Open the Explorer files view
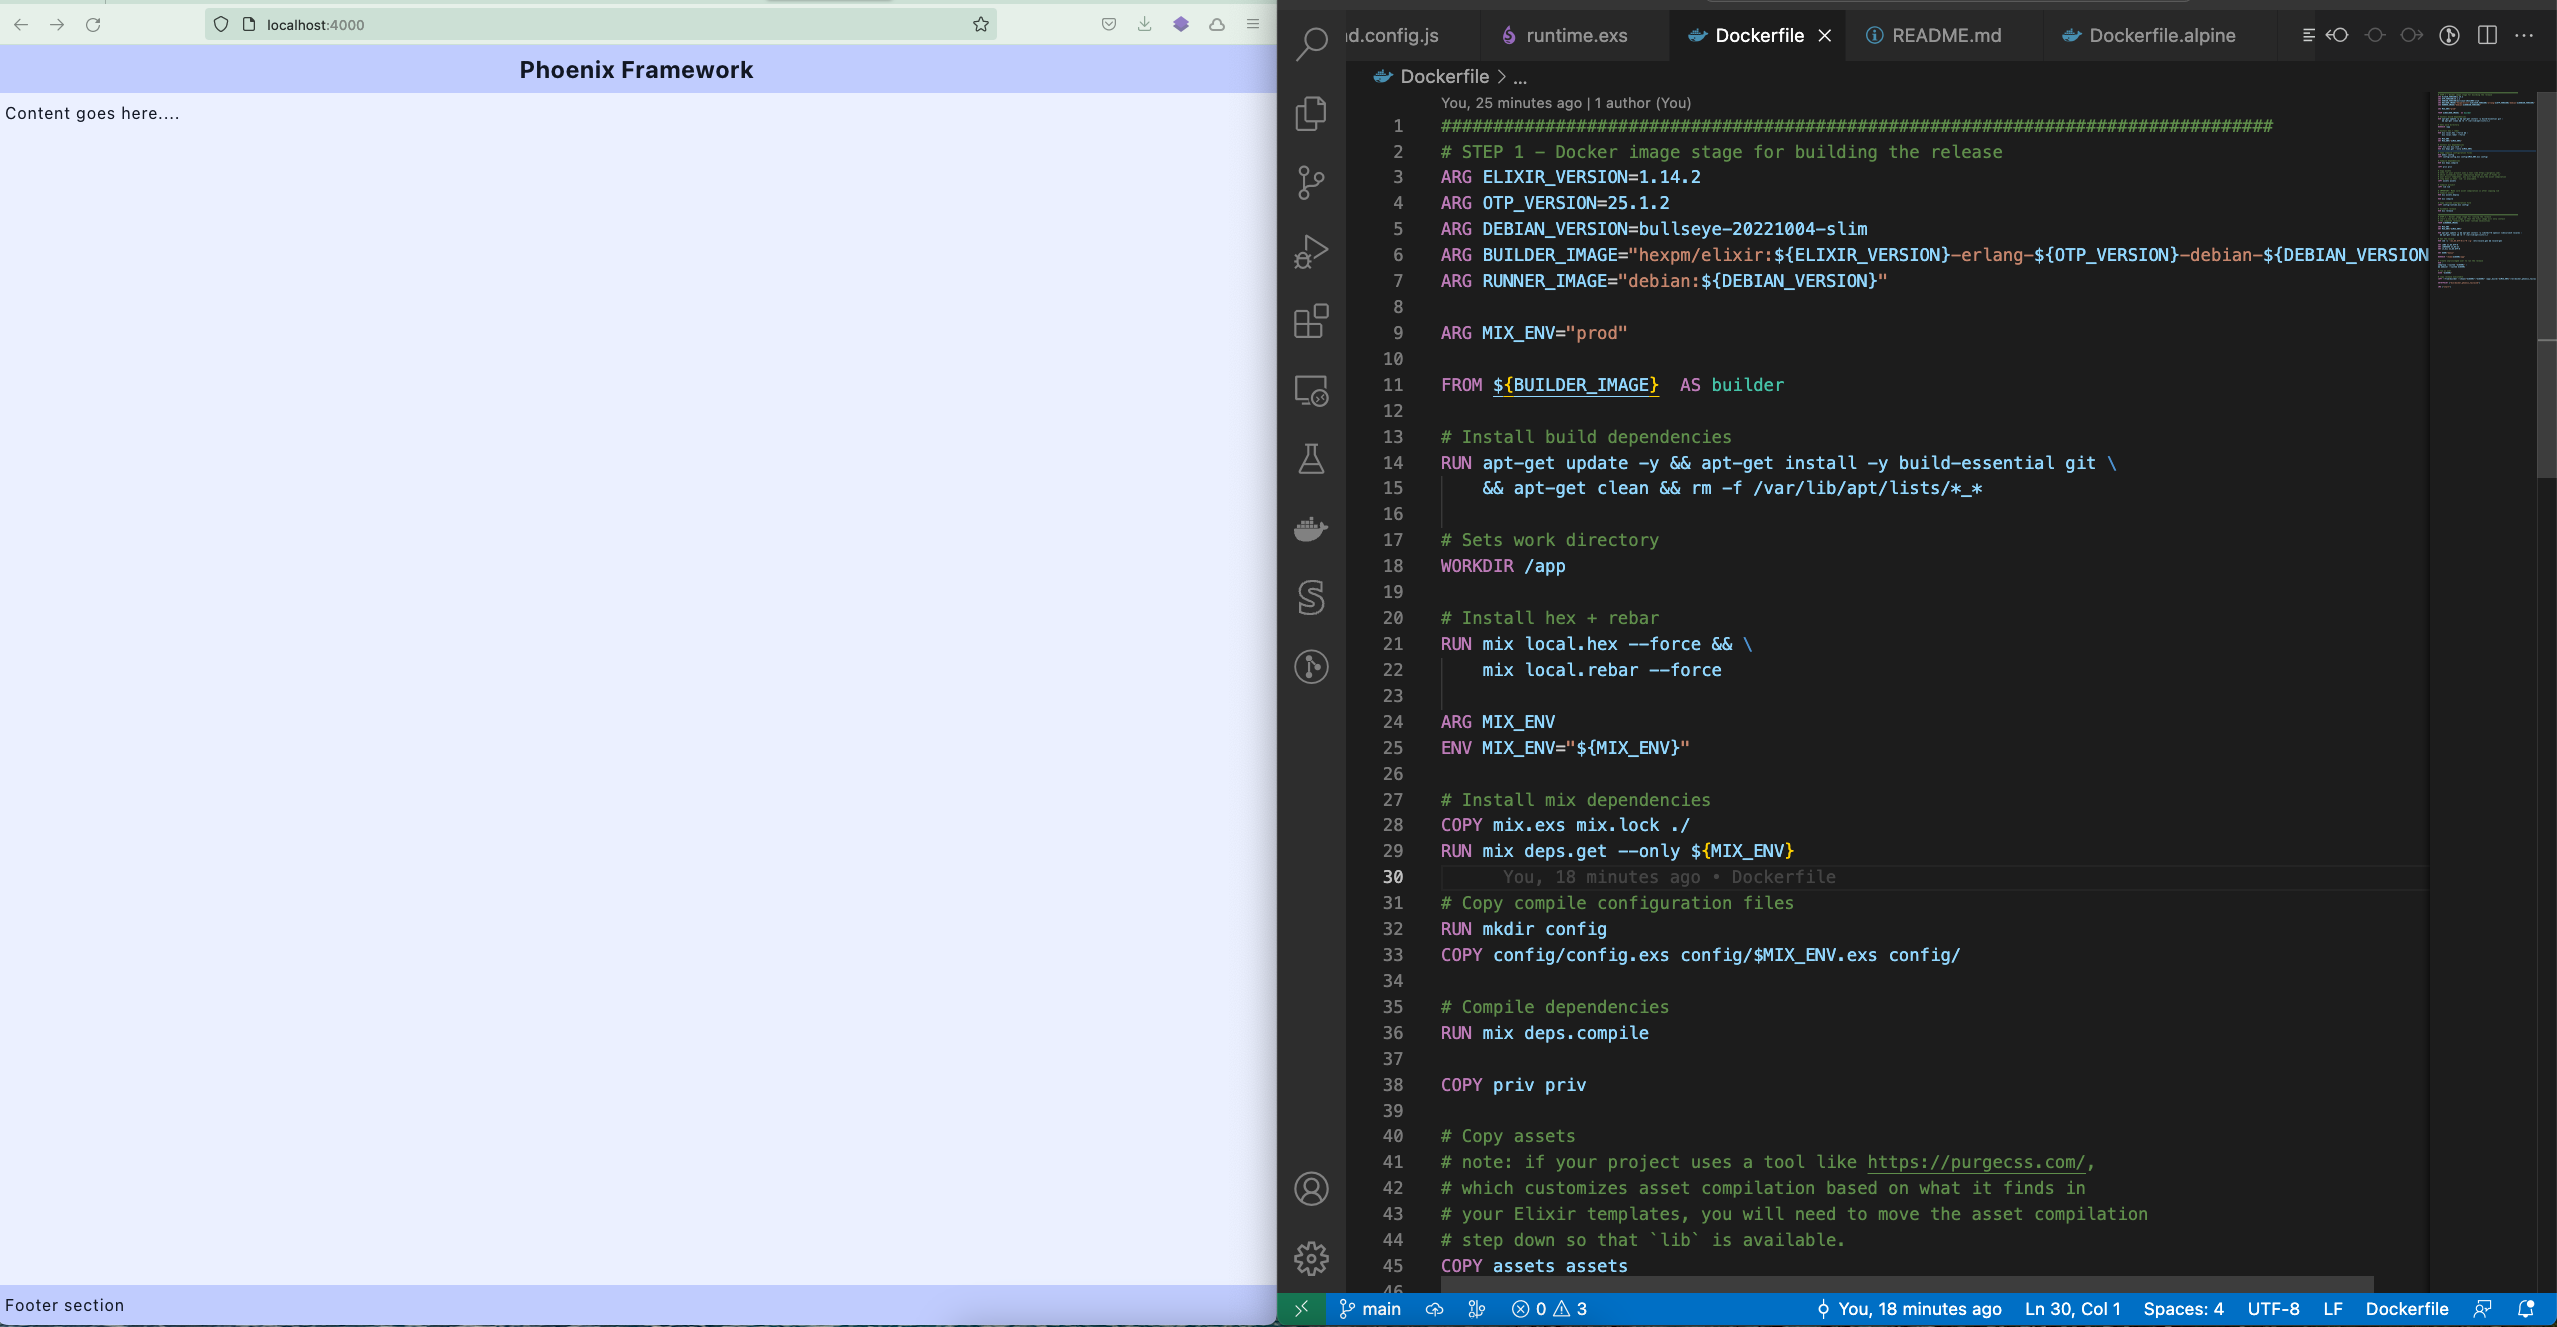Image resolution: width=2557 pixels, height=1327 pixels. (1311, 113)
